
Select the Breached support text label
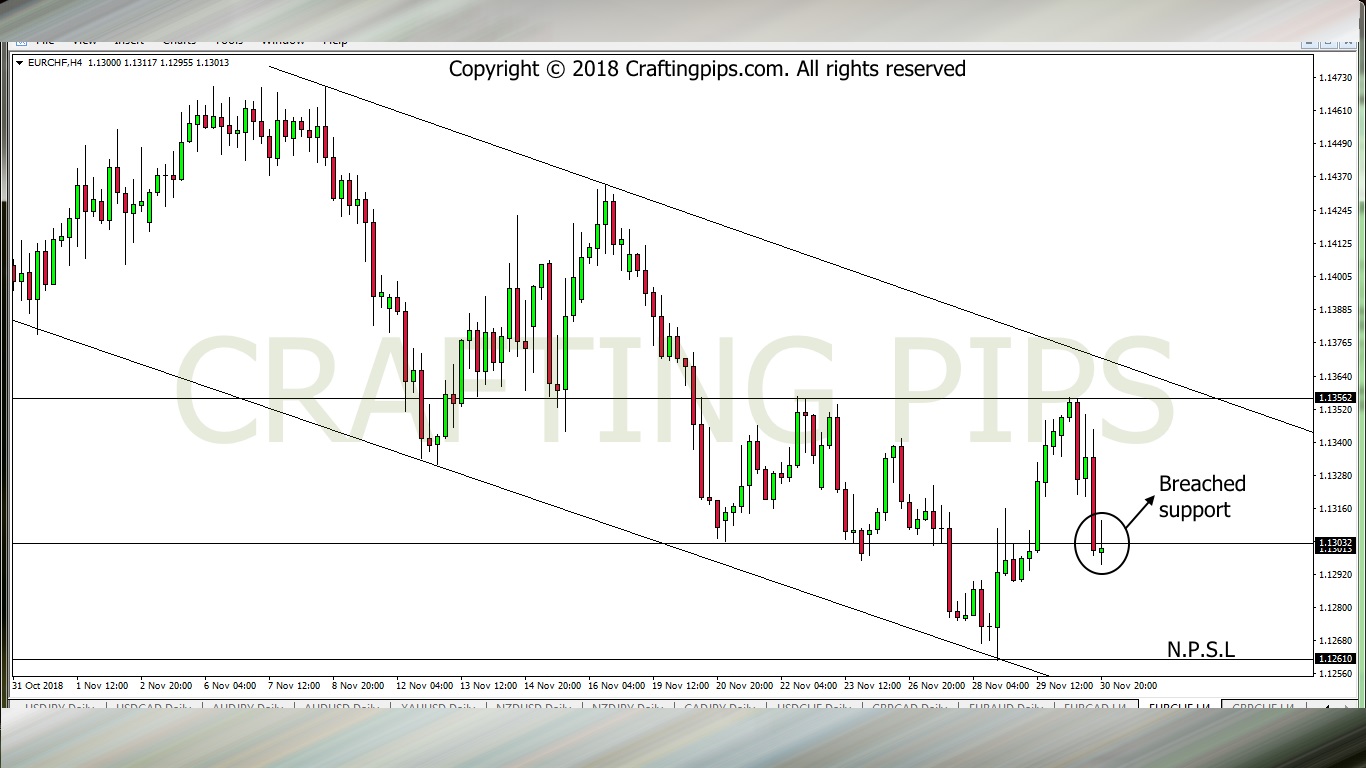[x=1202, y=496]
